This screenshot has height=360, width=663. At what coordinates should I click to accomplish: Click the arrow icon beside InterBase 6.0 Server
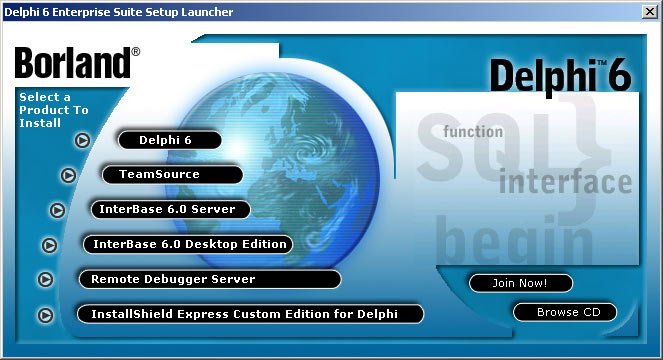58,210
